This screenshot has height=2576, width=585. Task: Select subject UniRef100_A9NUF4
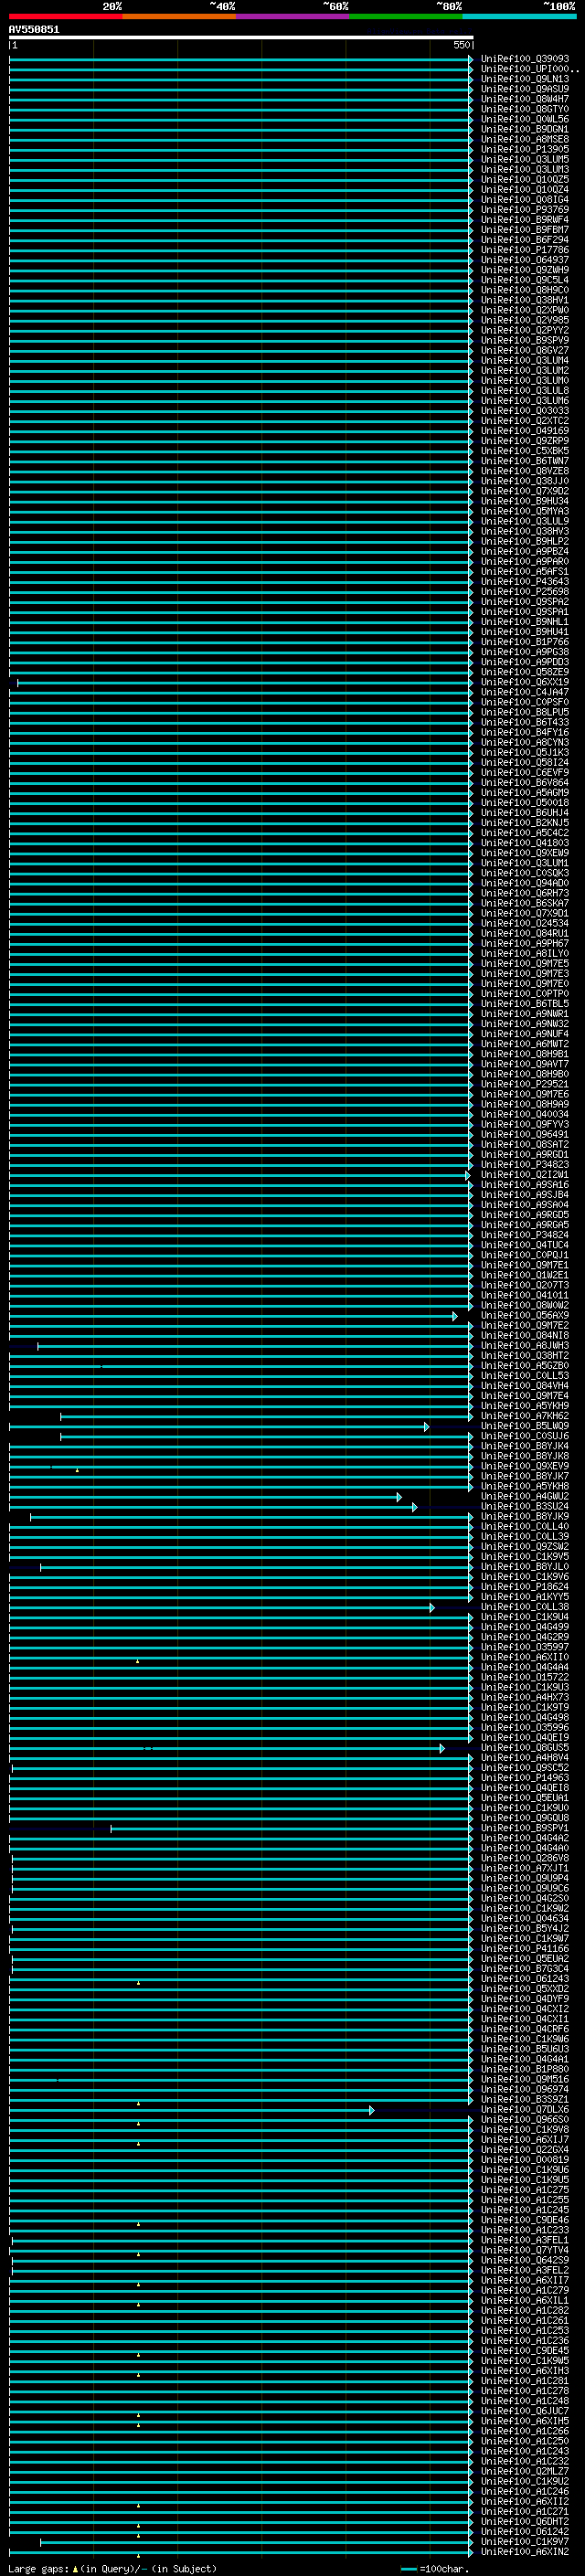(x=525, y=1034)
